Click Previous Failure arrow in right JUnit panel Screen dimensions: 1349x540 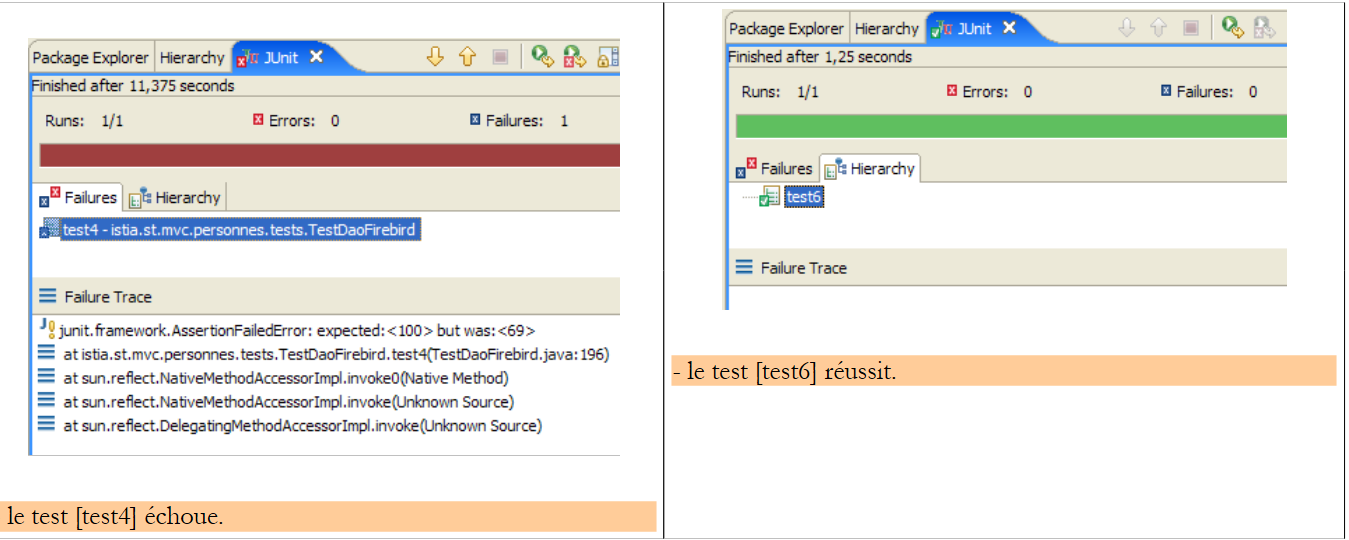[1158, 28]
